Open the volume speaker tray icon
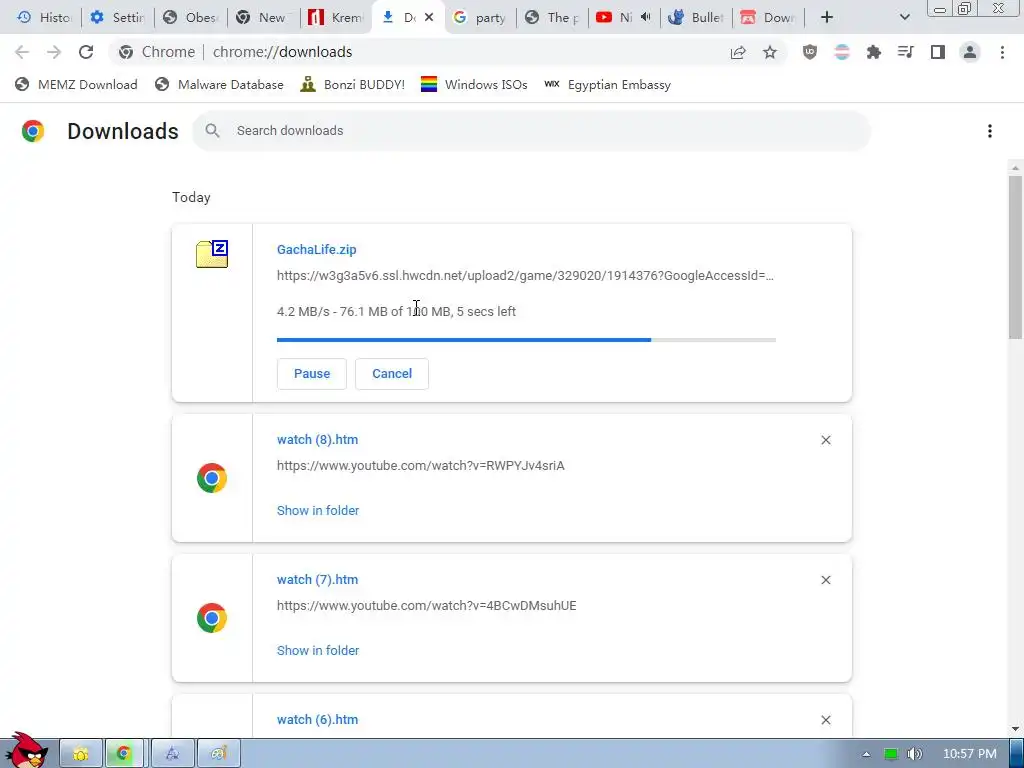The height and width of the screenshot is (768, 1024). 914,754
